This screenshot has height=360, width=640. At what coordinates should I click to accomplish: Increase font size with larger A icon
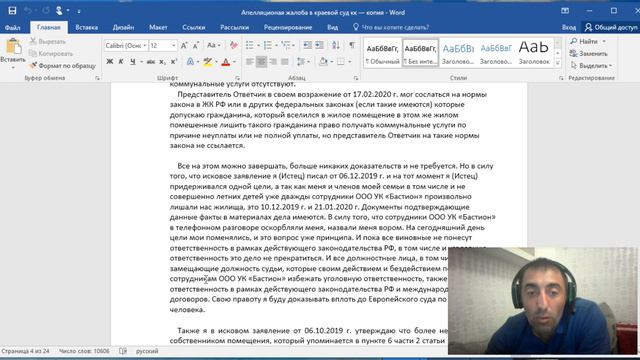[184, 45]
